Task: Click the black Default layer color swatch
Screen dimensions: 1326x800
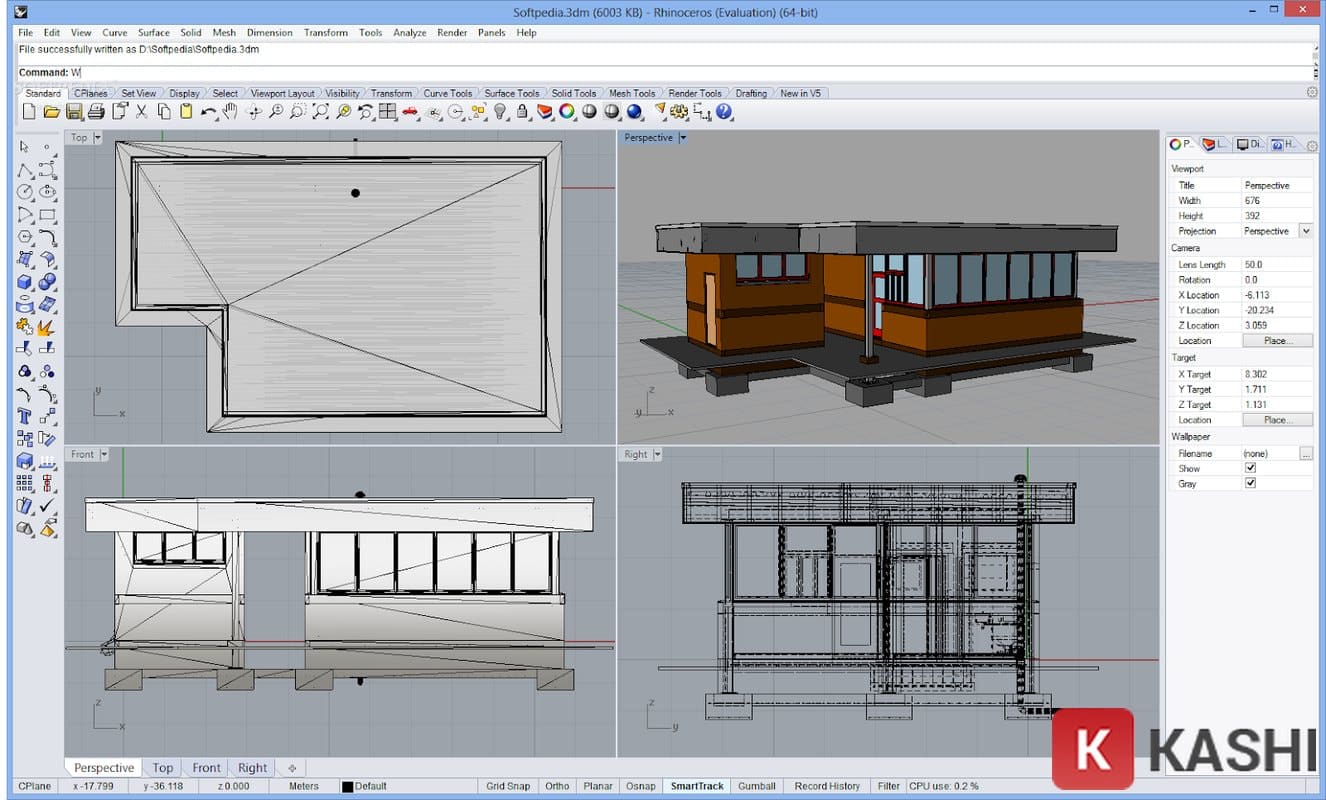Action: (x=348, y=787)
